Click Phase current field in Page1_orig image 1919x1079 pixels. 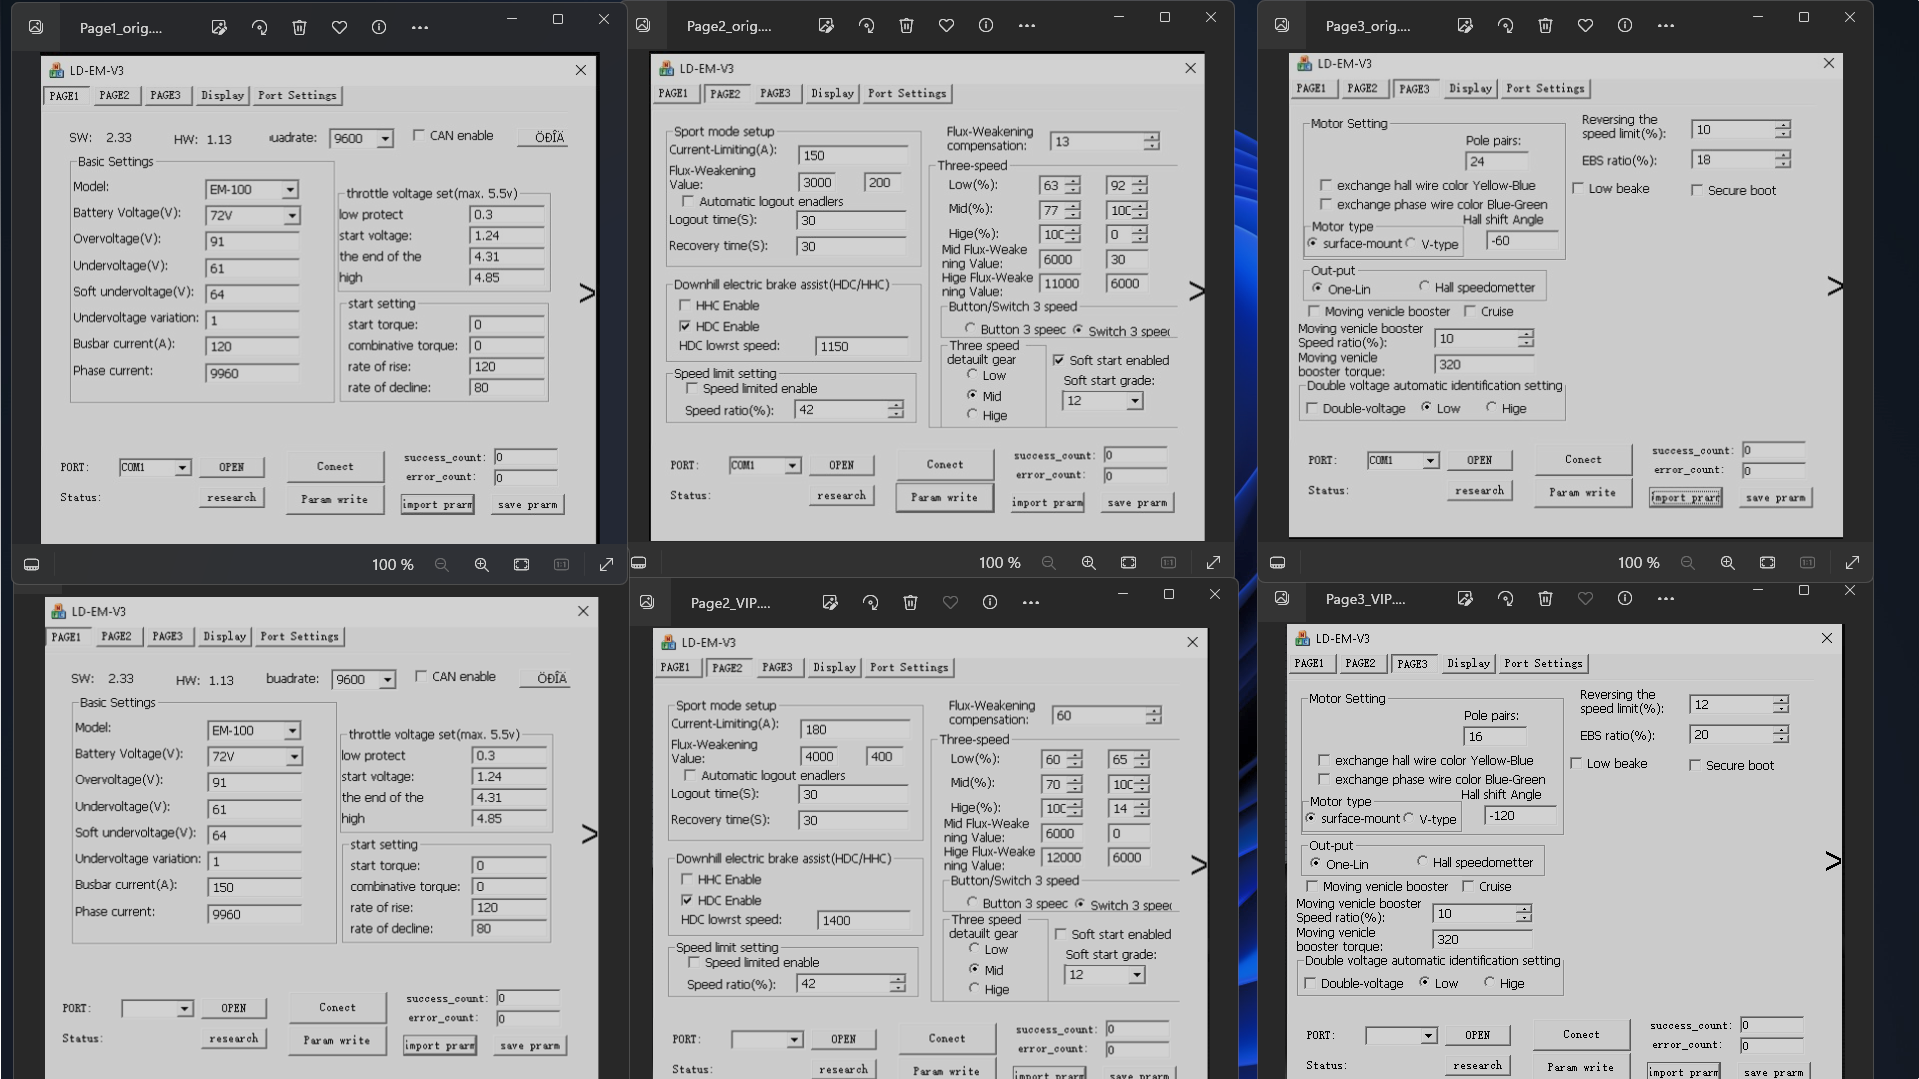(x=252, y=373)
